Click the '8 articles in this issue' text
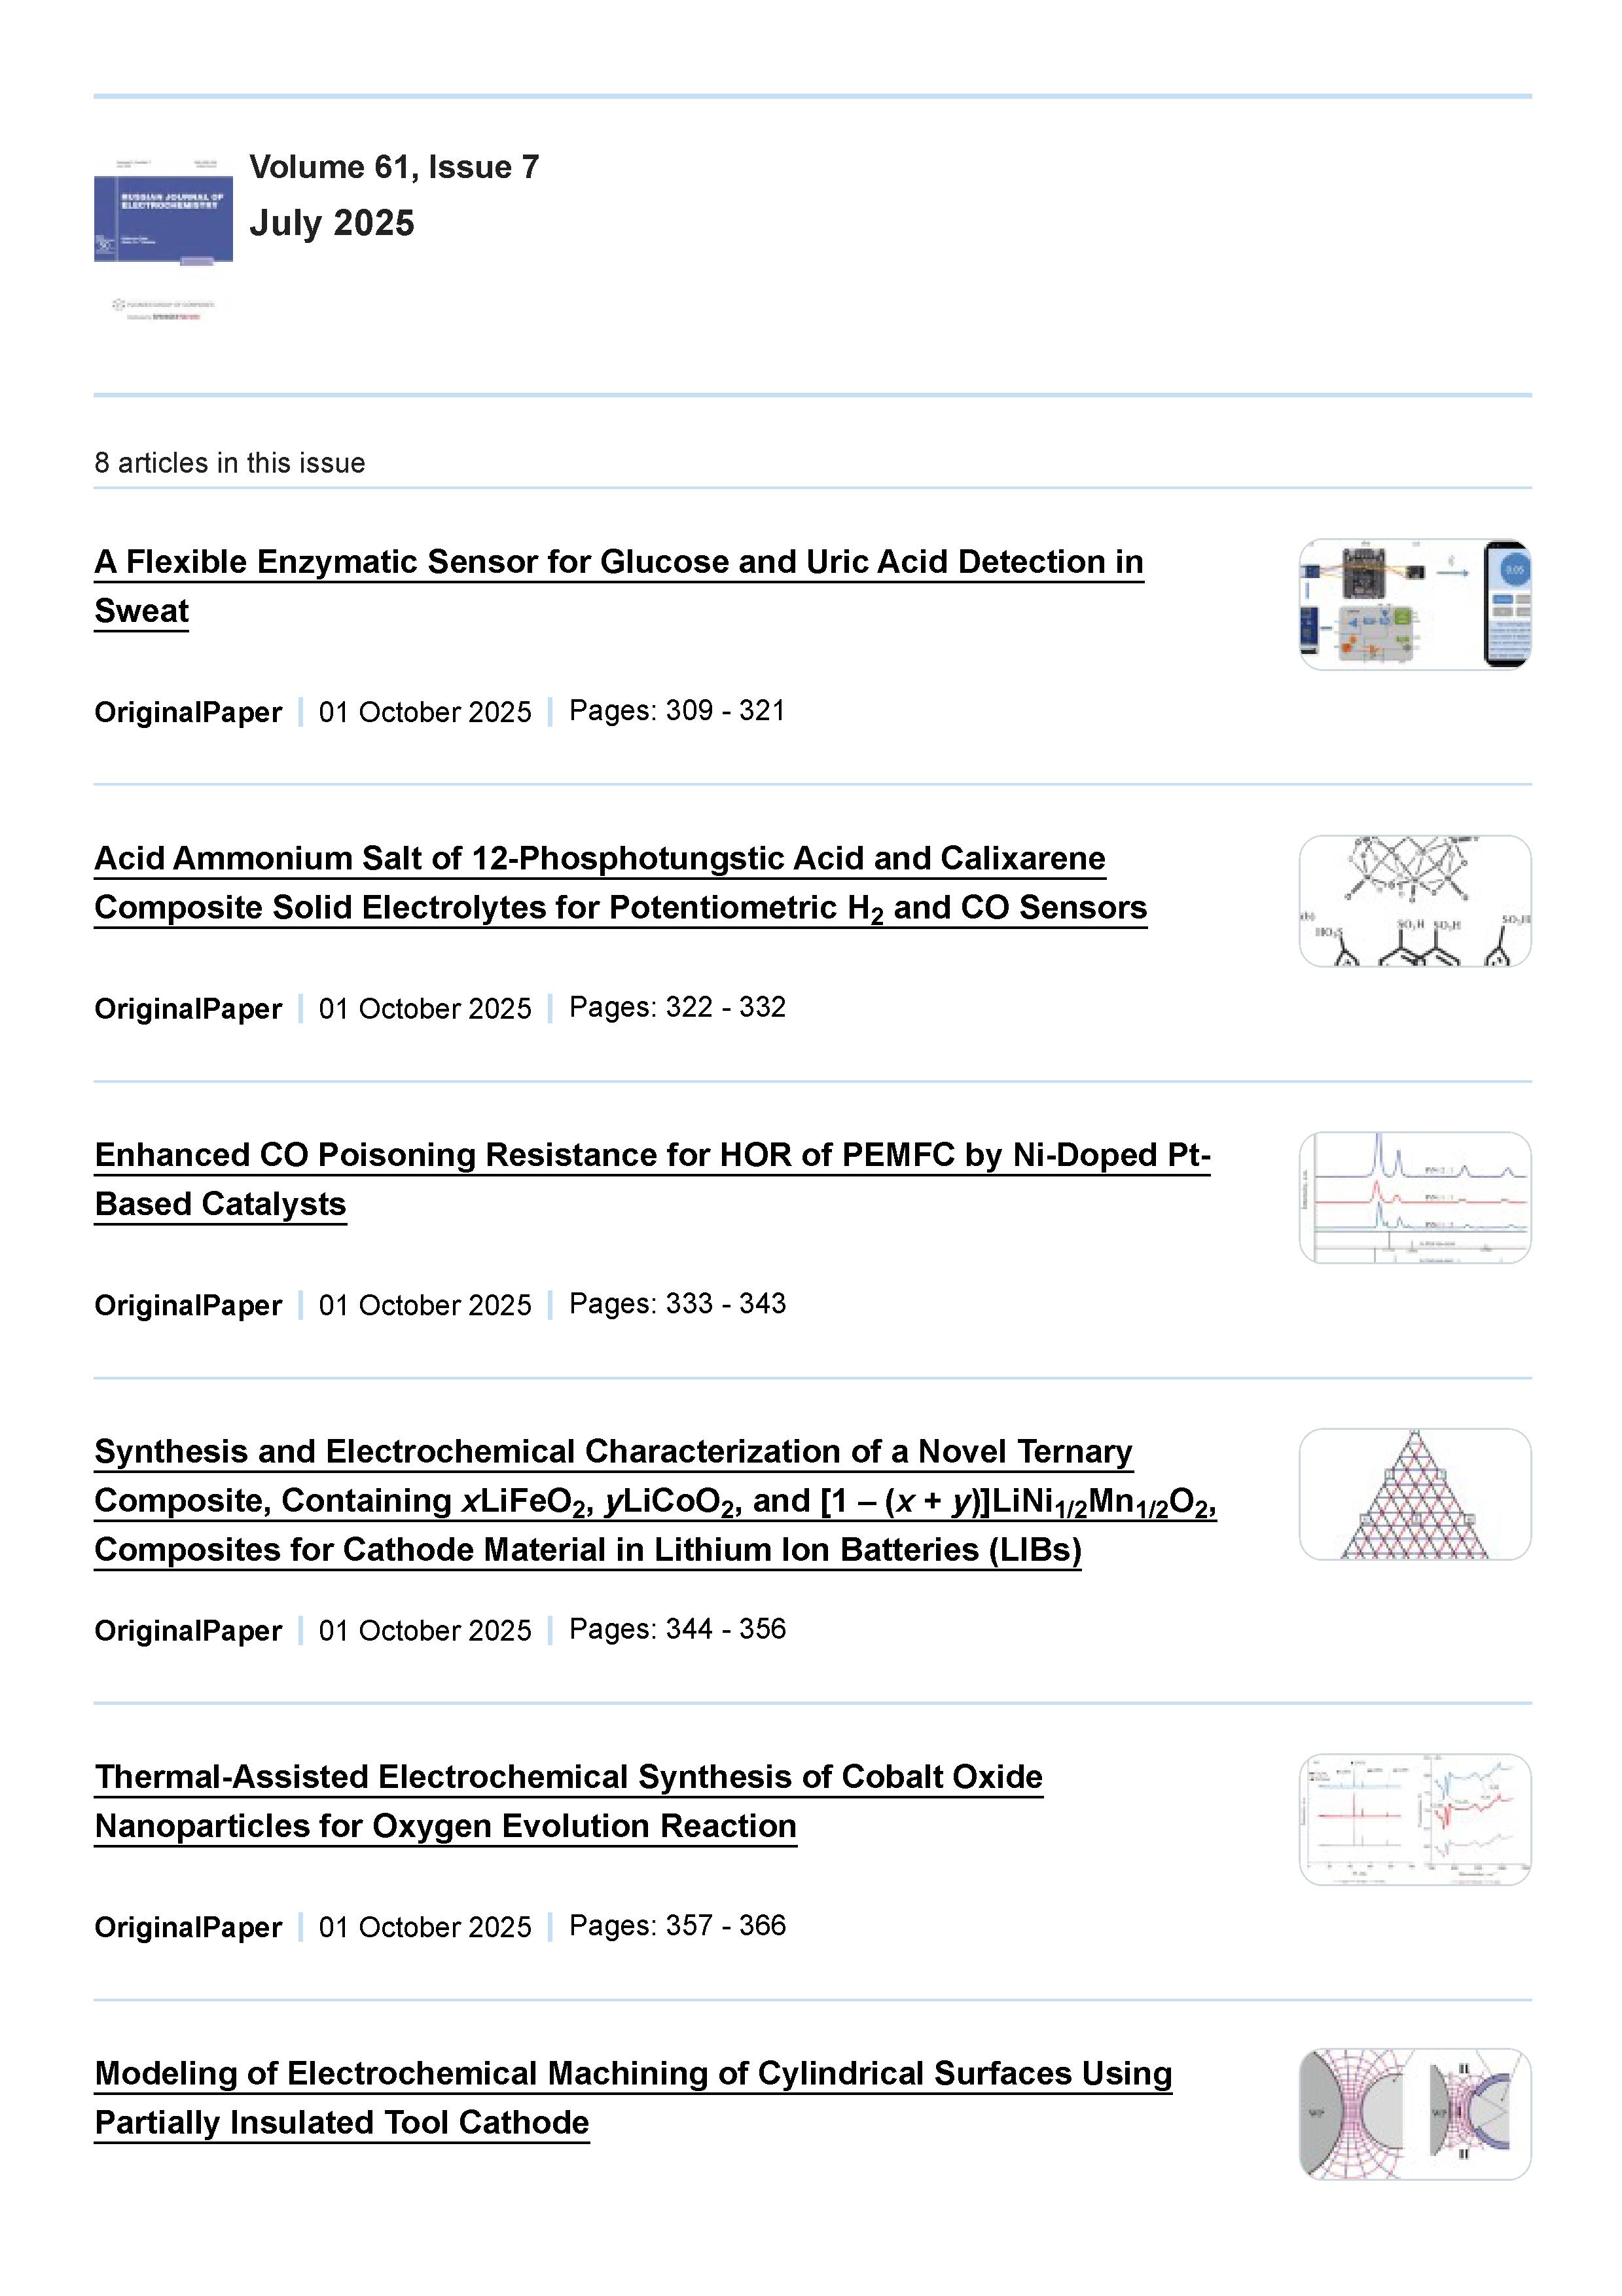This screenshot has width=1622, height=2296. coord(230,463)
